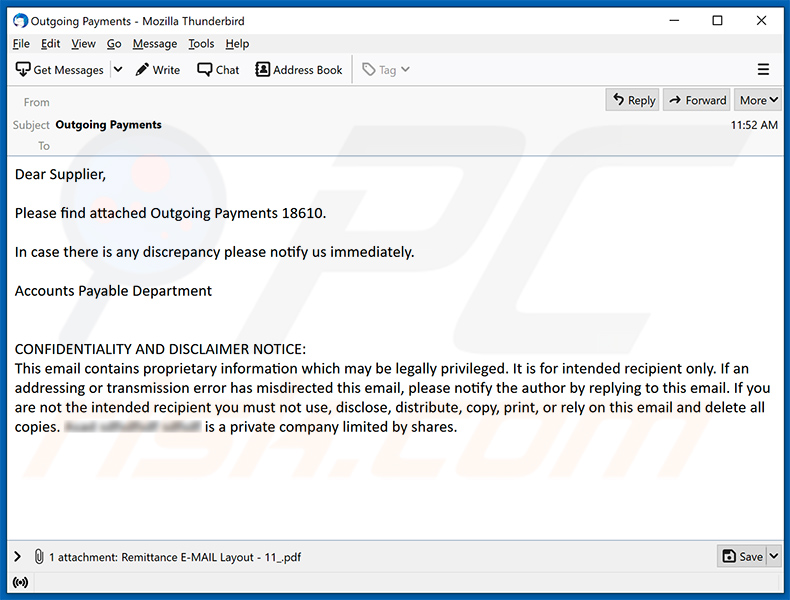Viewport: 790px width, 600px height.
Task: Open the View menu
Action: click(x=84, y=44)
